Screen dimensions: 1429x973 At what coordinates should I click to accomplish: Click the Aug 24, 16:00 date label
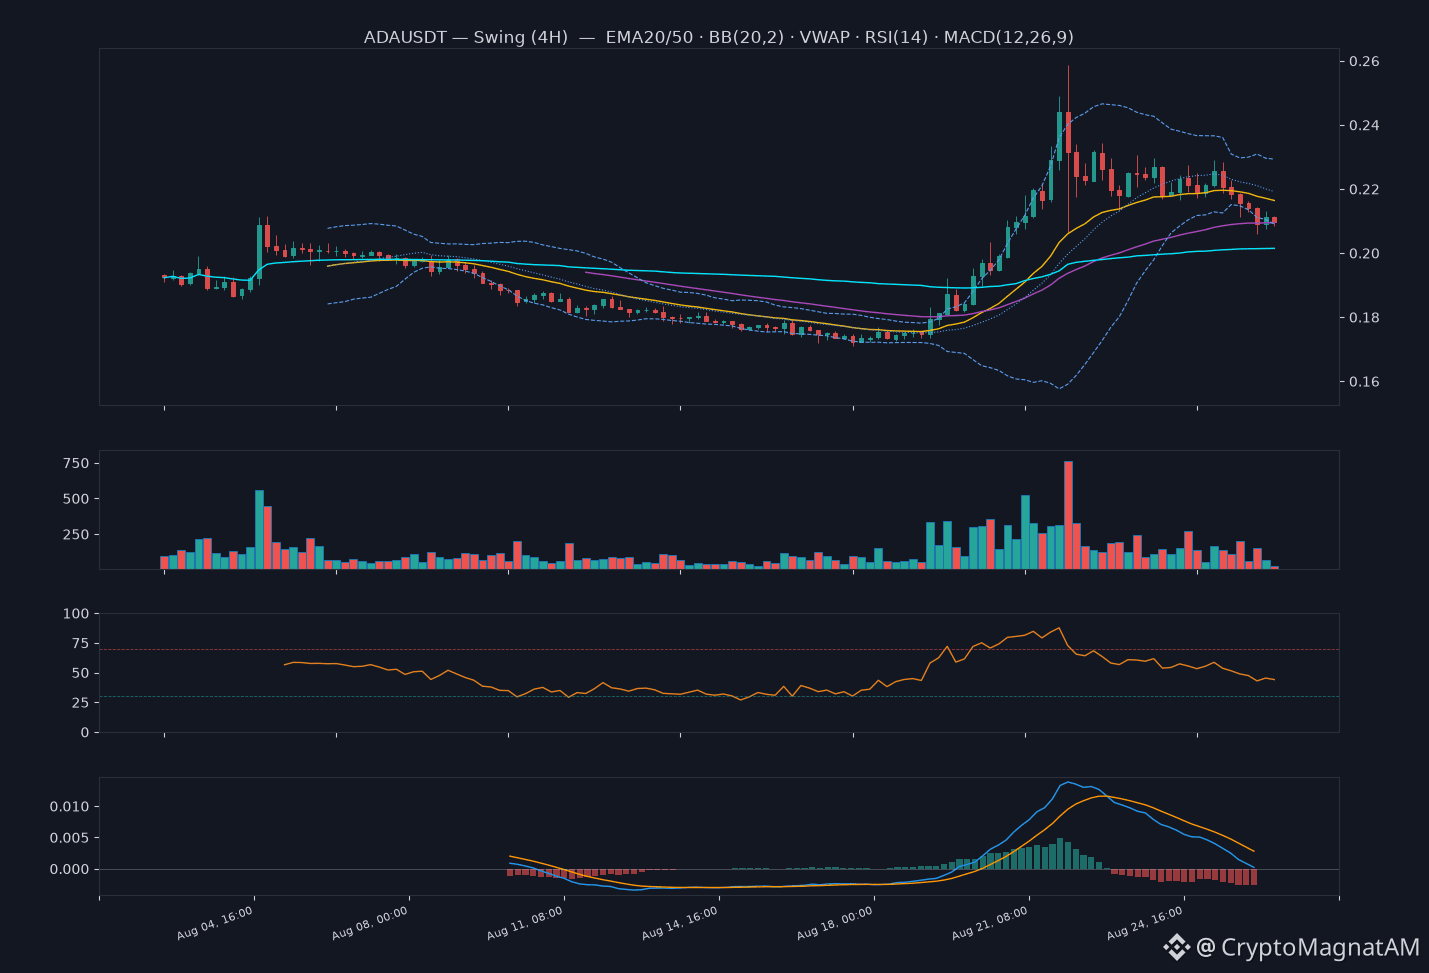(x=1145, y=924)
